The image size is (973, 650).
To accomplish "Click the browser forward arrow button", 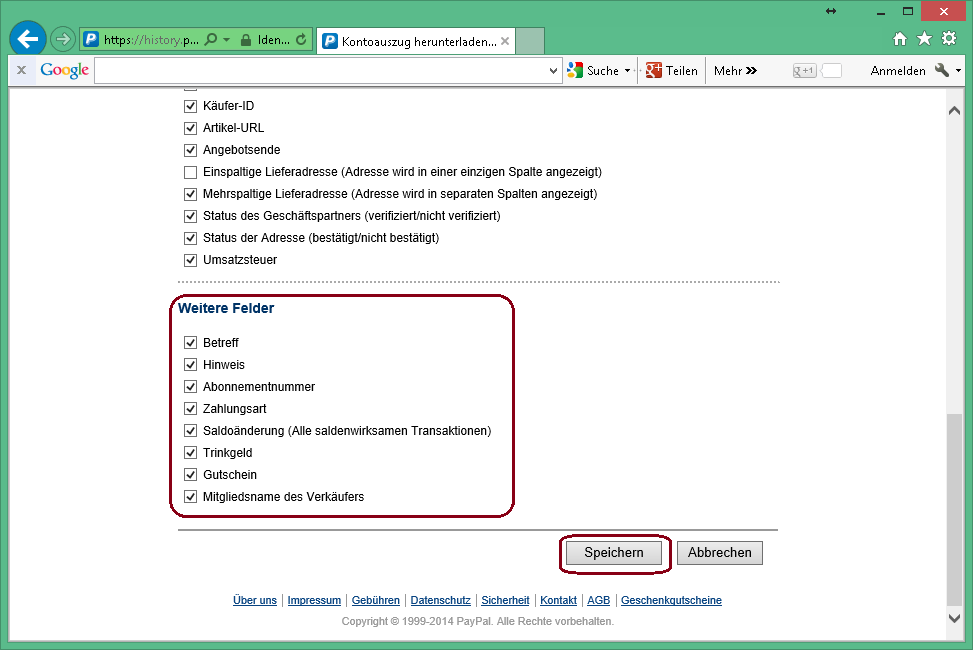I will (x=63, y=40).
